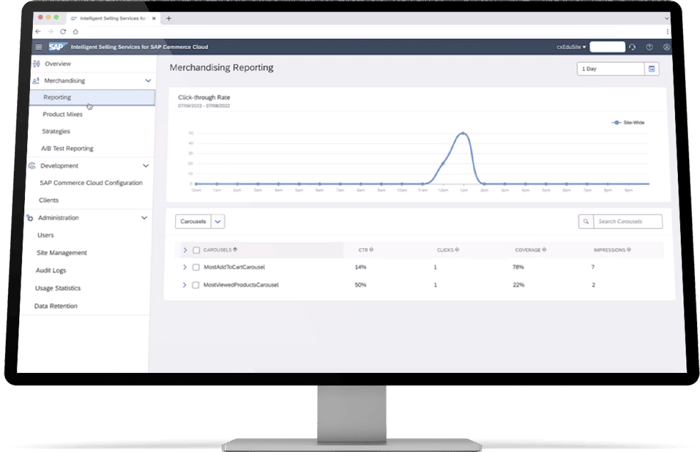Screen dimensions: 700x452
Task: Click the MostViewedProductsCarousel name
Action: 241,285
